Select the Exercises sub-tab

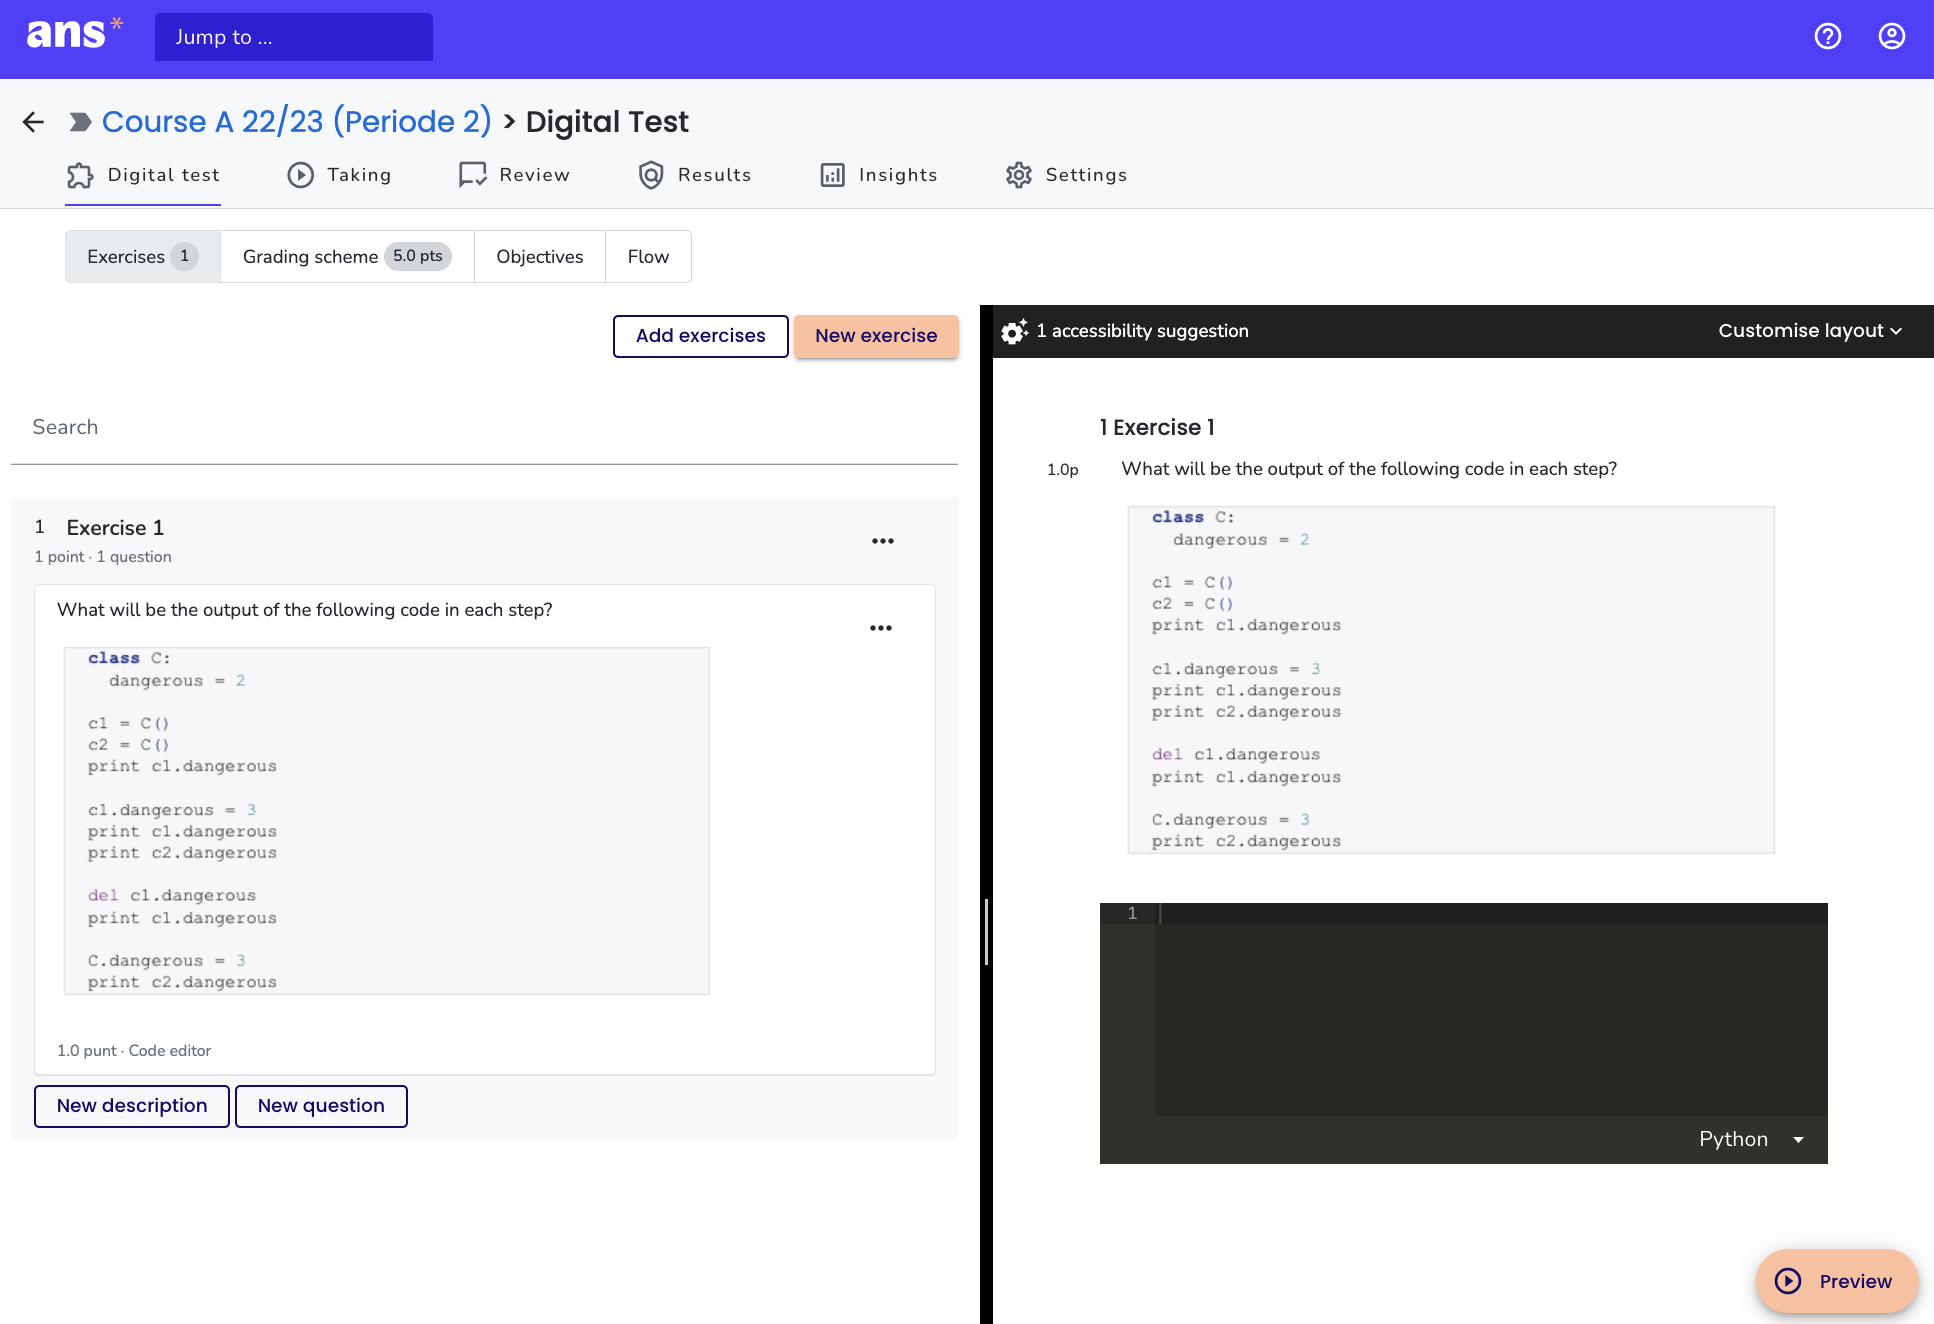(x=143, y=257)
